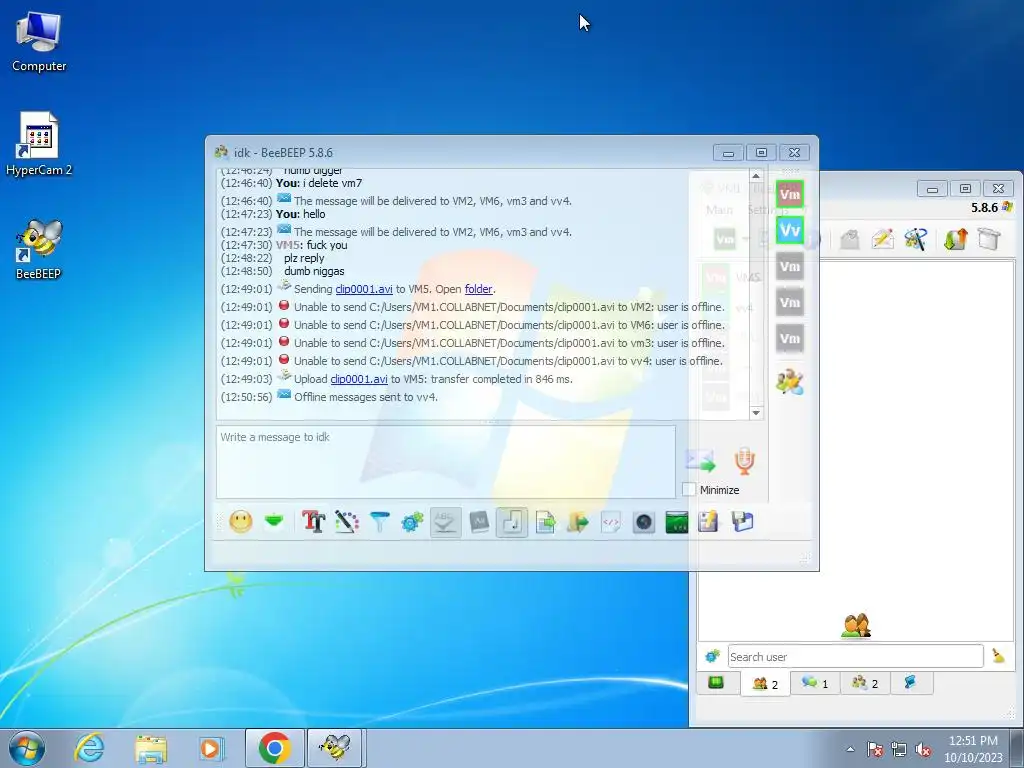The height and width of the screenshot is (768, 1024).
Task: Switch to the blue pin tab
Action: click(910, 683)
